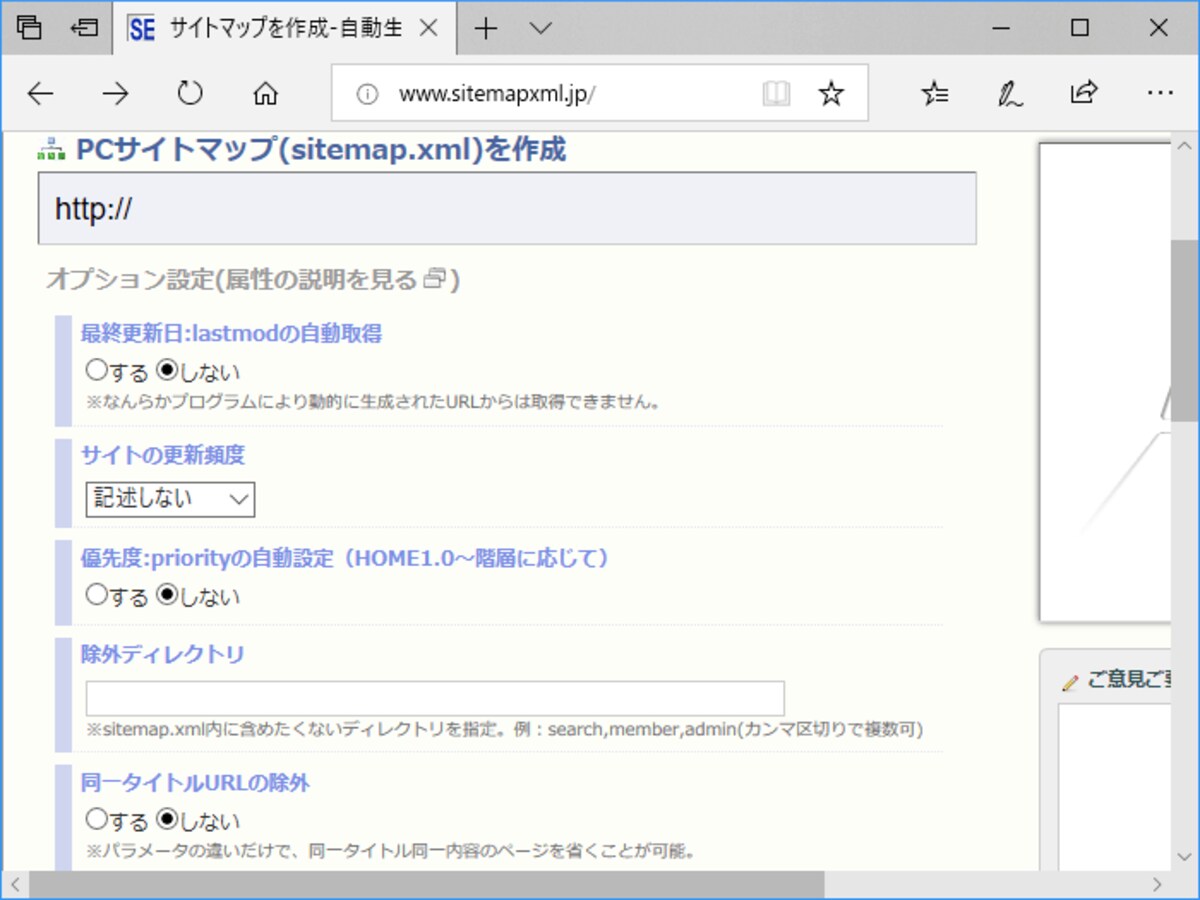1200x900 pixels.
Task: Click the popup window icon after 属性の説明を見る
Action: [434, 280]
